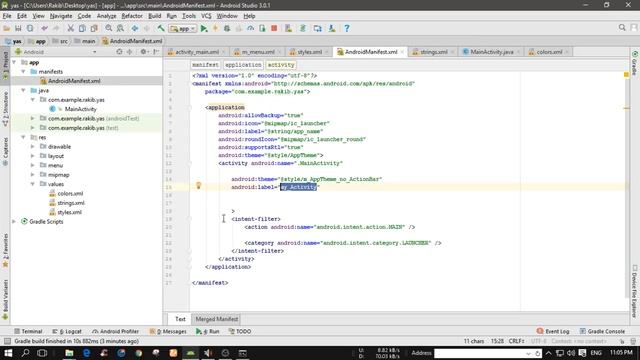Open the Event Log
The height and width of the screenshot is (360, 640).
[x=553, y=331]
